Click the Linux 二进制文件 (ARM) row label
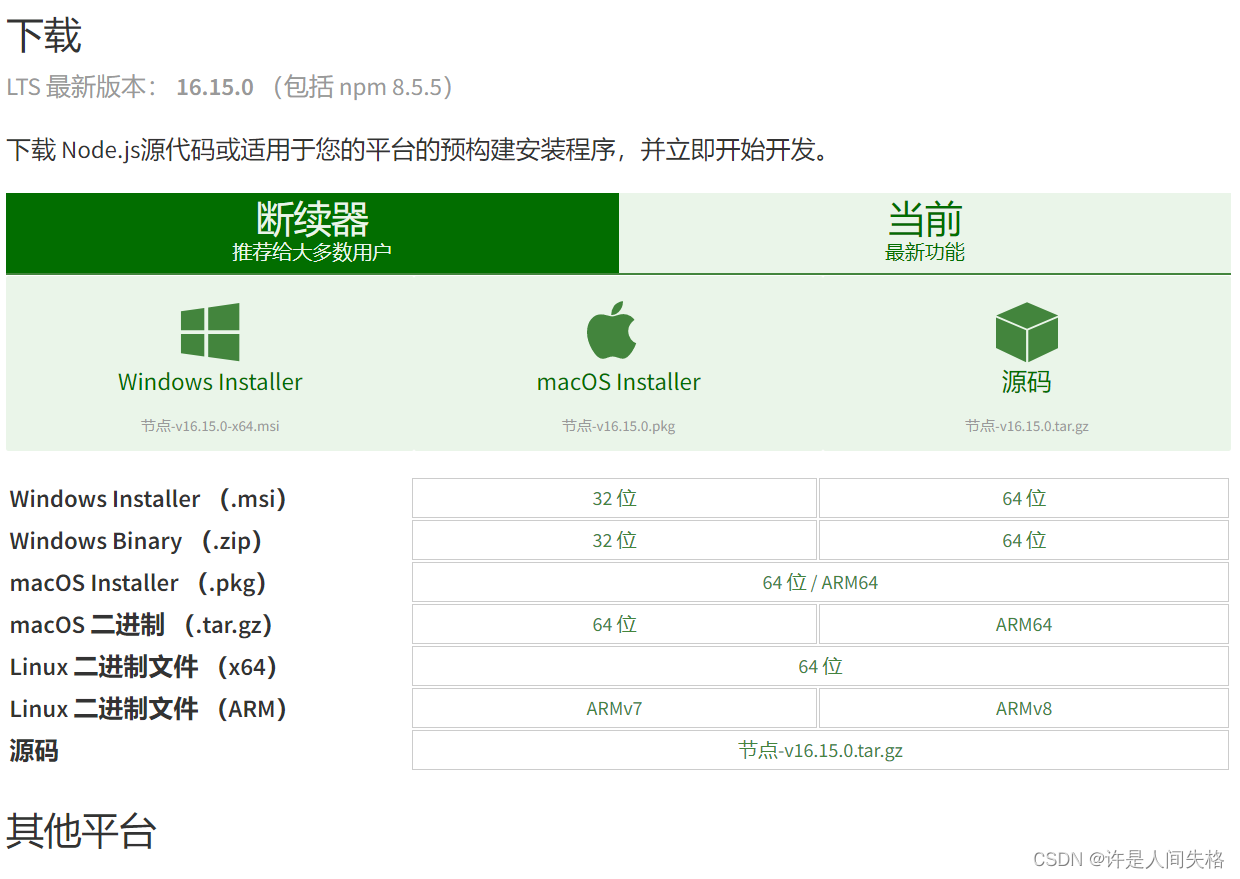 (x=150, y=709)
